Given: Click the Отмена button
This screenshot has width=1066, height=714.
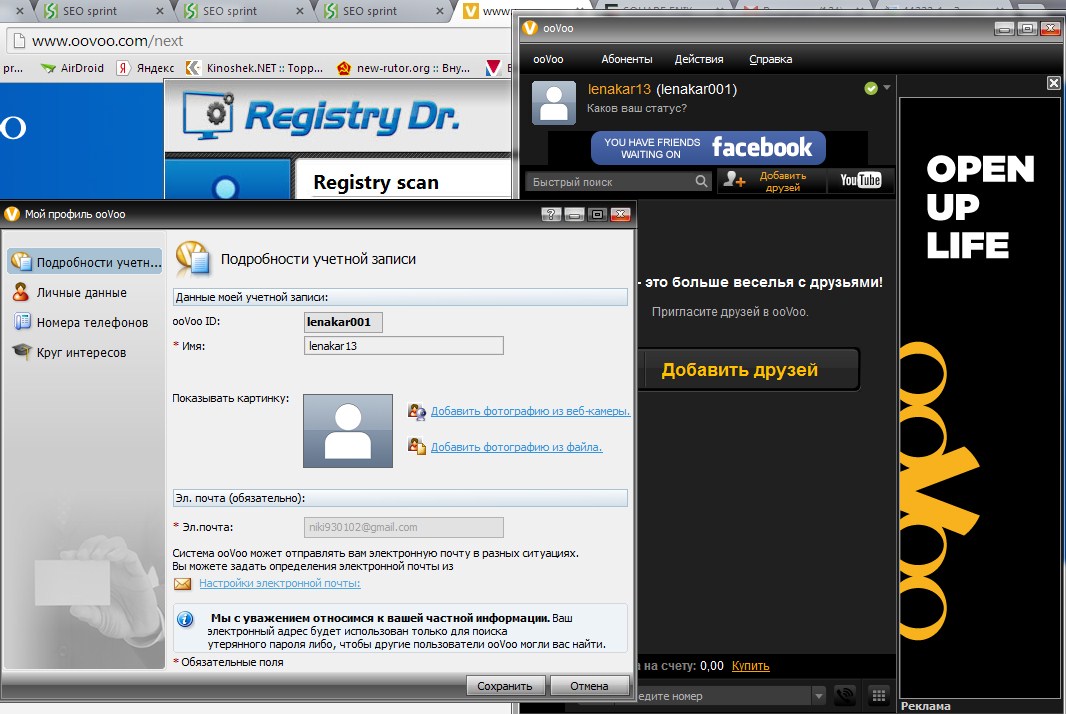Looking at the screenshot, I should [589, 685].
